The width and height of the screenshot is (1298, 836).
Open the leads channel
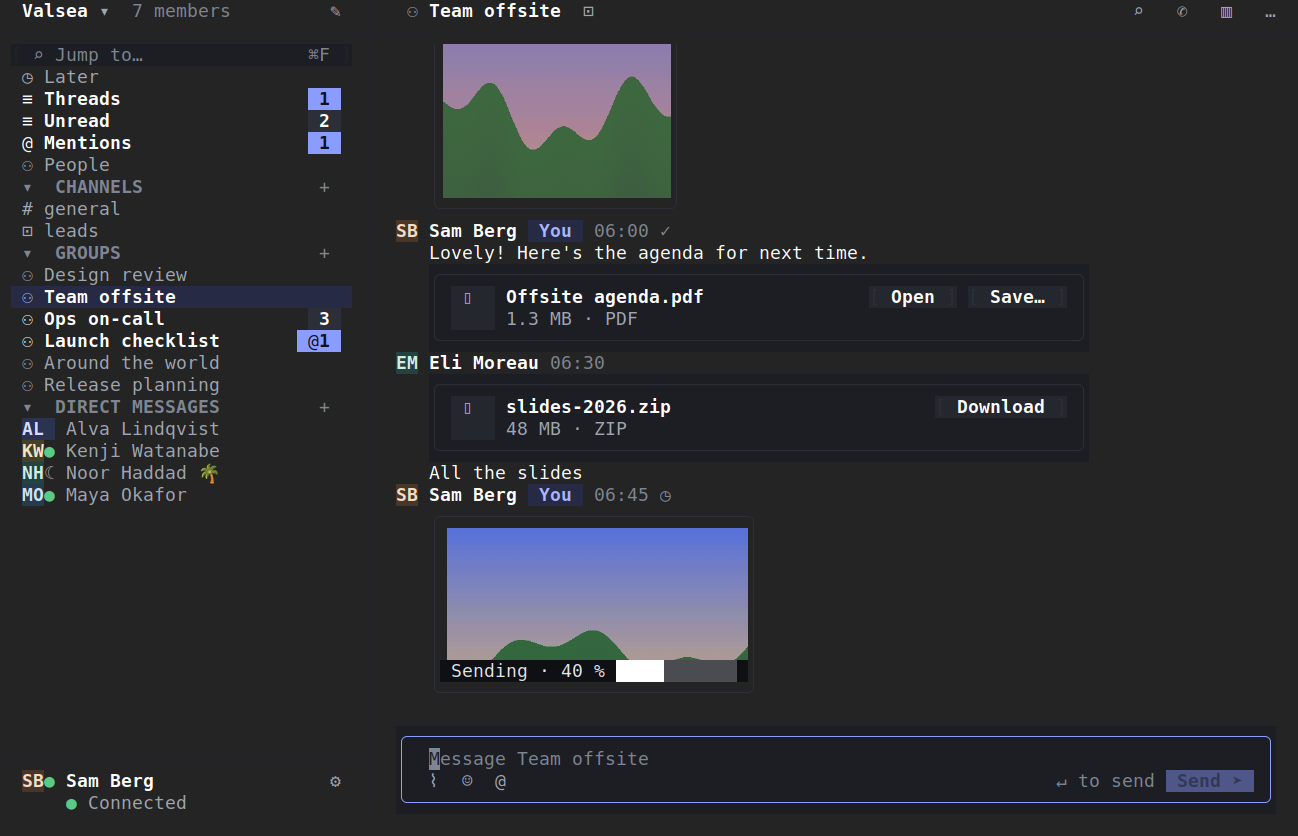pos(181,231)
